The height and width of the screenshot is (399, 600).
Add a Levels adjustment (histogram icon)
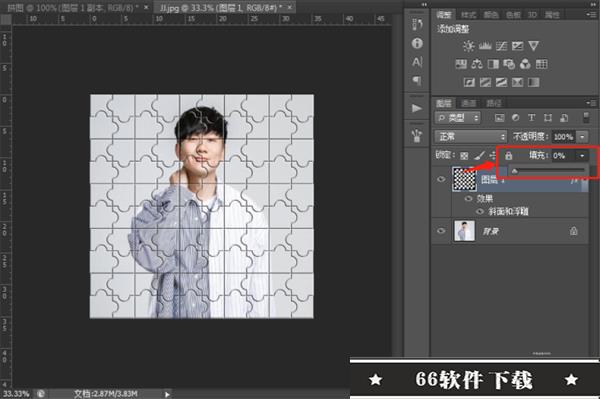[x=485, y=46]
